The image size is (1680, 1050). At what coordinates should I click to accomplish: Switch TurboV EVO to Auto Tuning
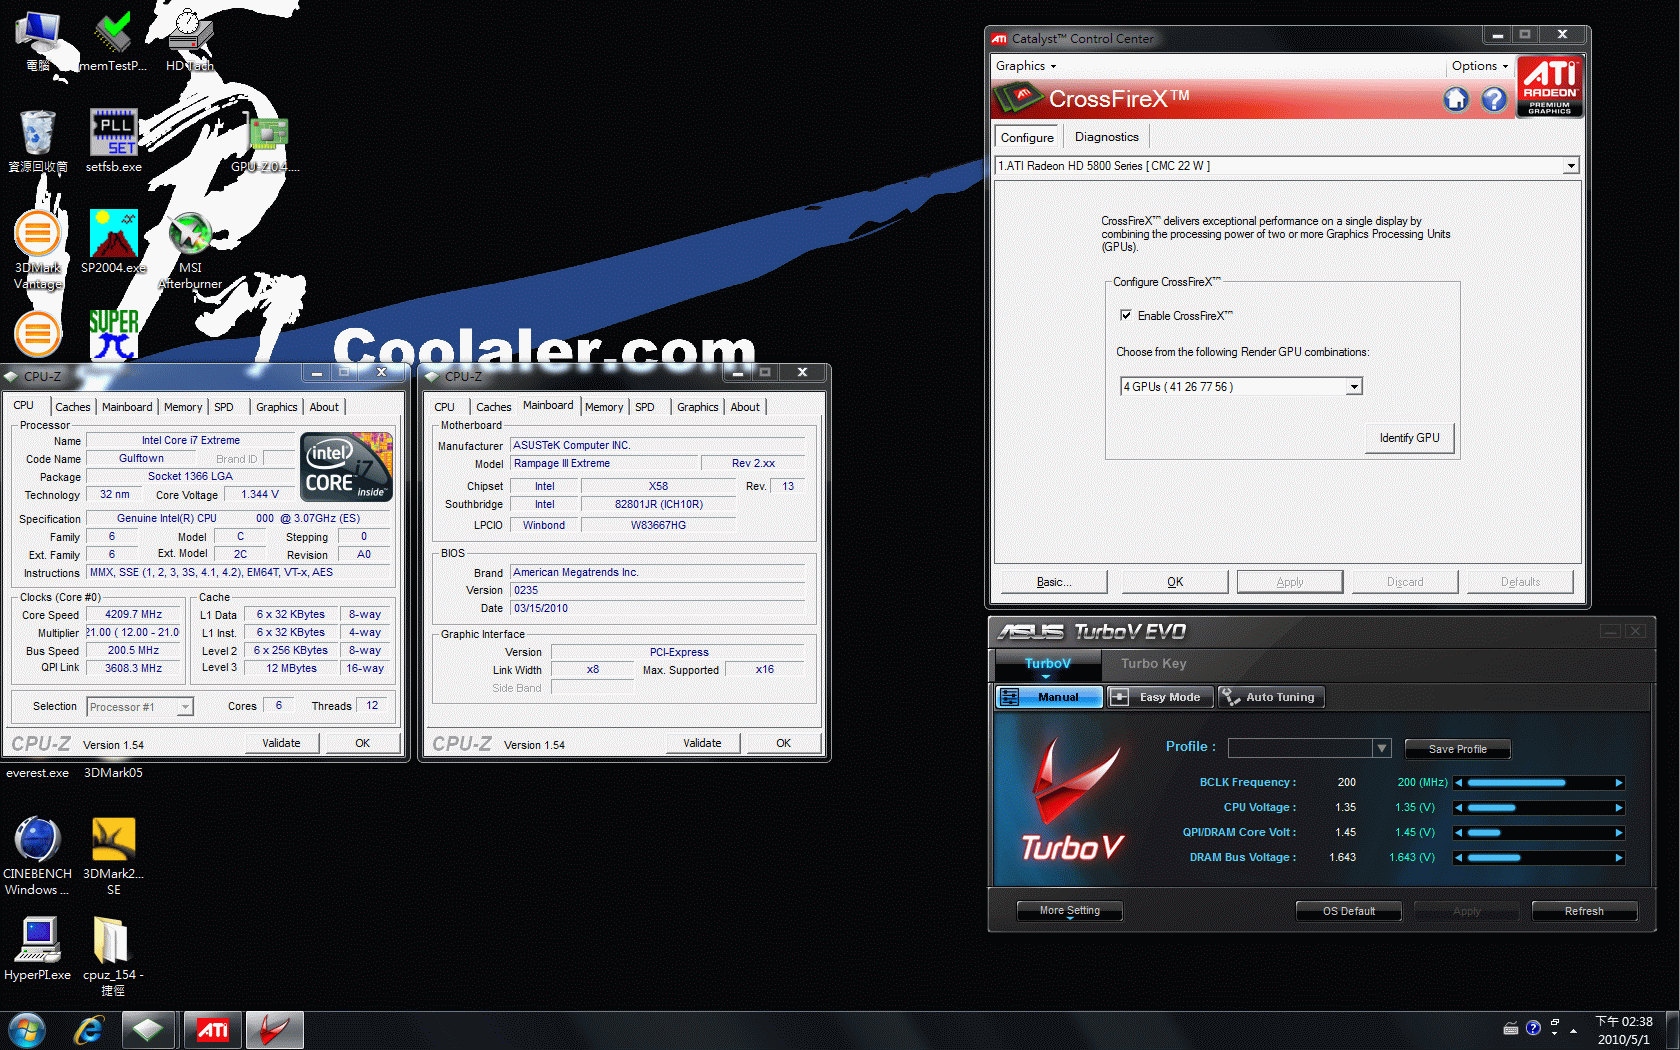1271,697
